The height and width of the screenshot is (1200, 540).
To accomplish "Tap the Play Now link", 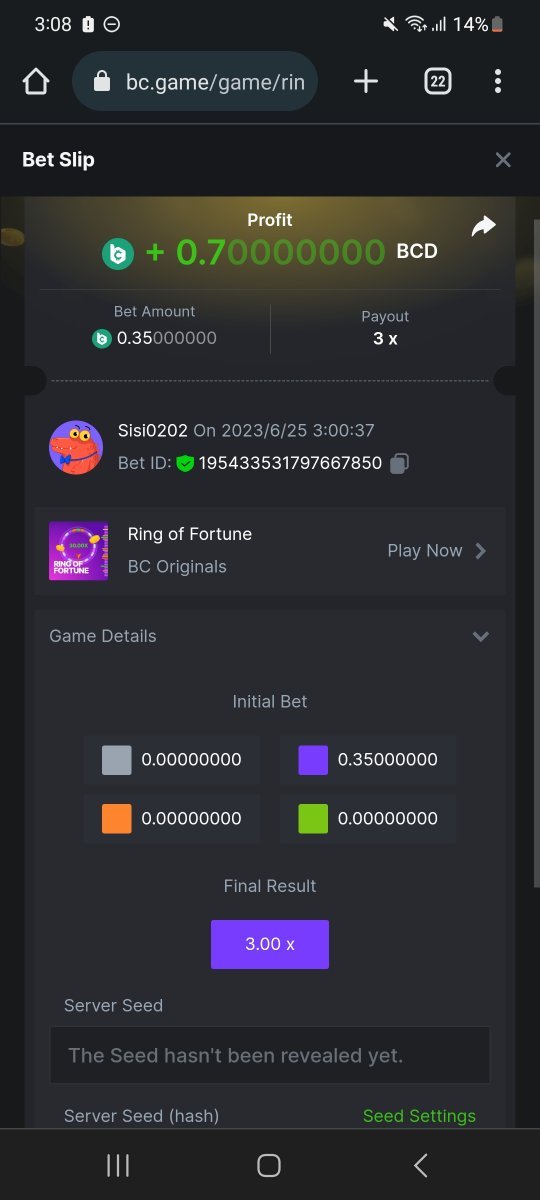I will (425, 550).
